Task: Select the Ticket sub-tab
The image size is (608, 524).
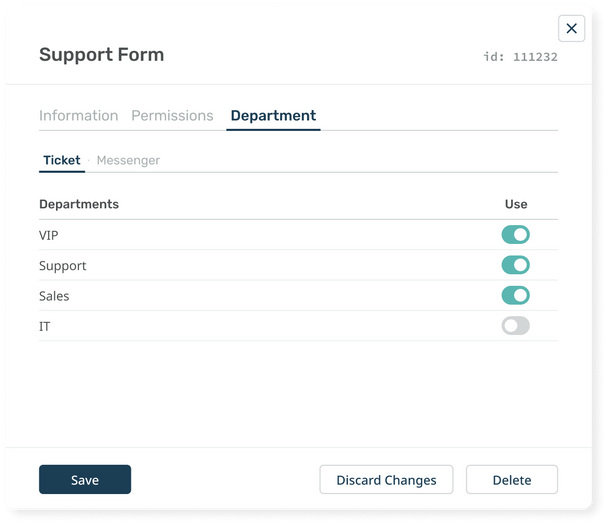Action: pos(62,160)
